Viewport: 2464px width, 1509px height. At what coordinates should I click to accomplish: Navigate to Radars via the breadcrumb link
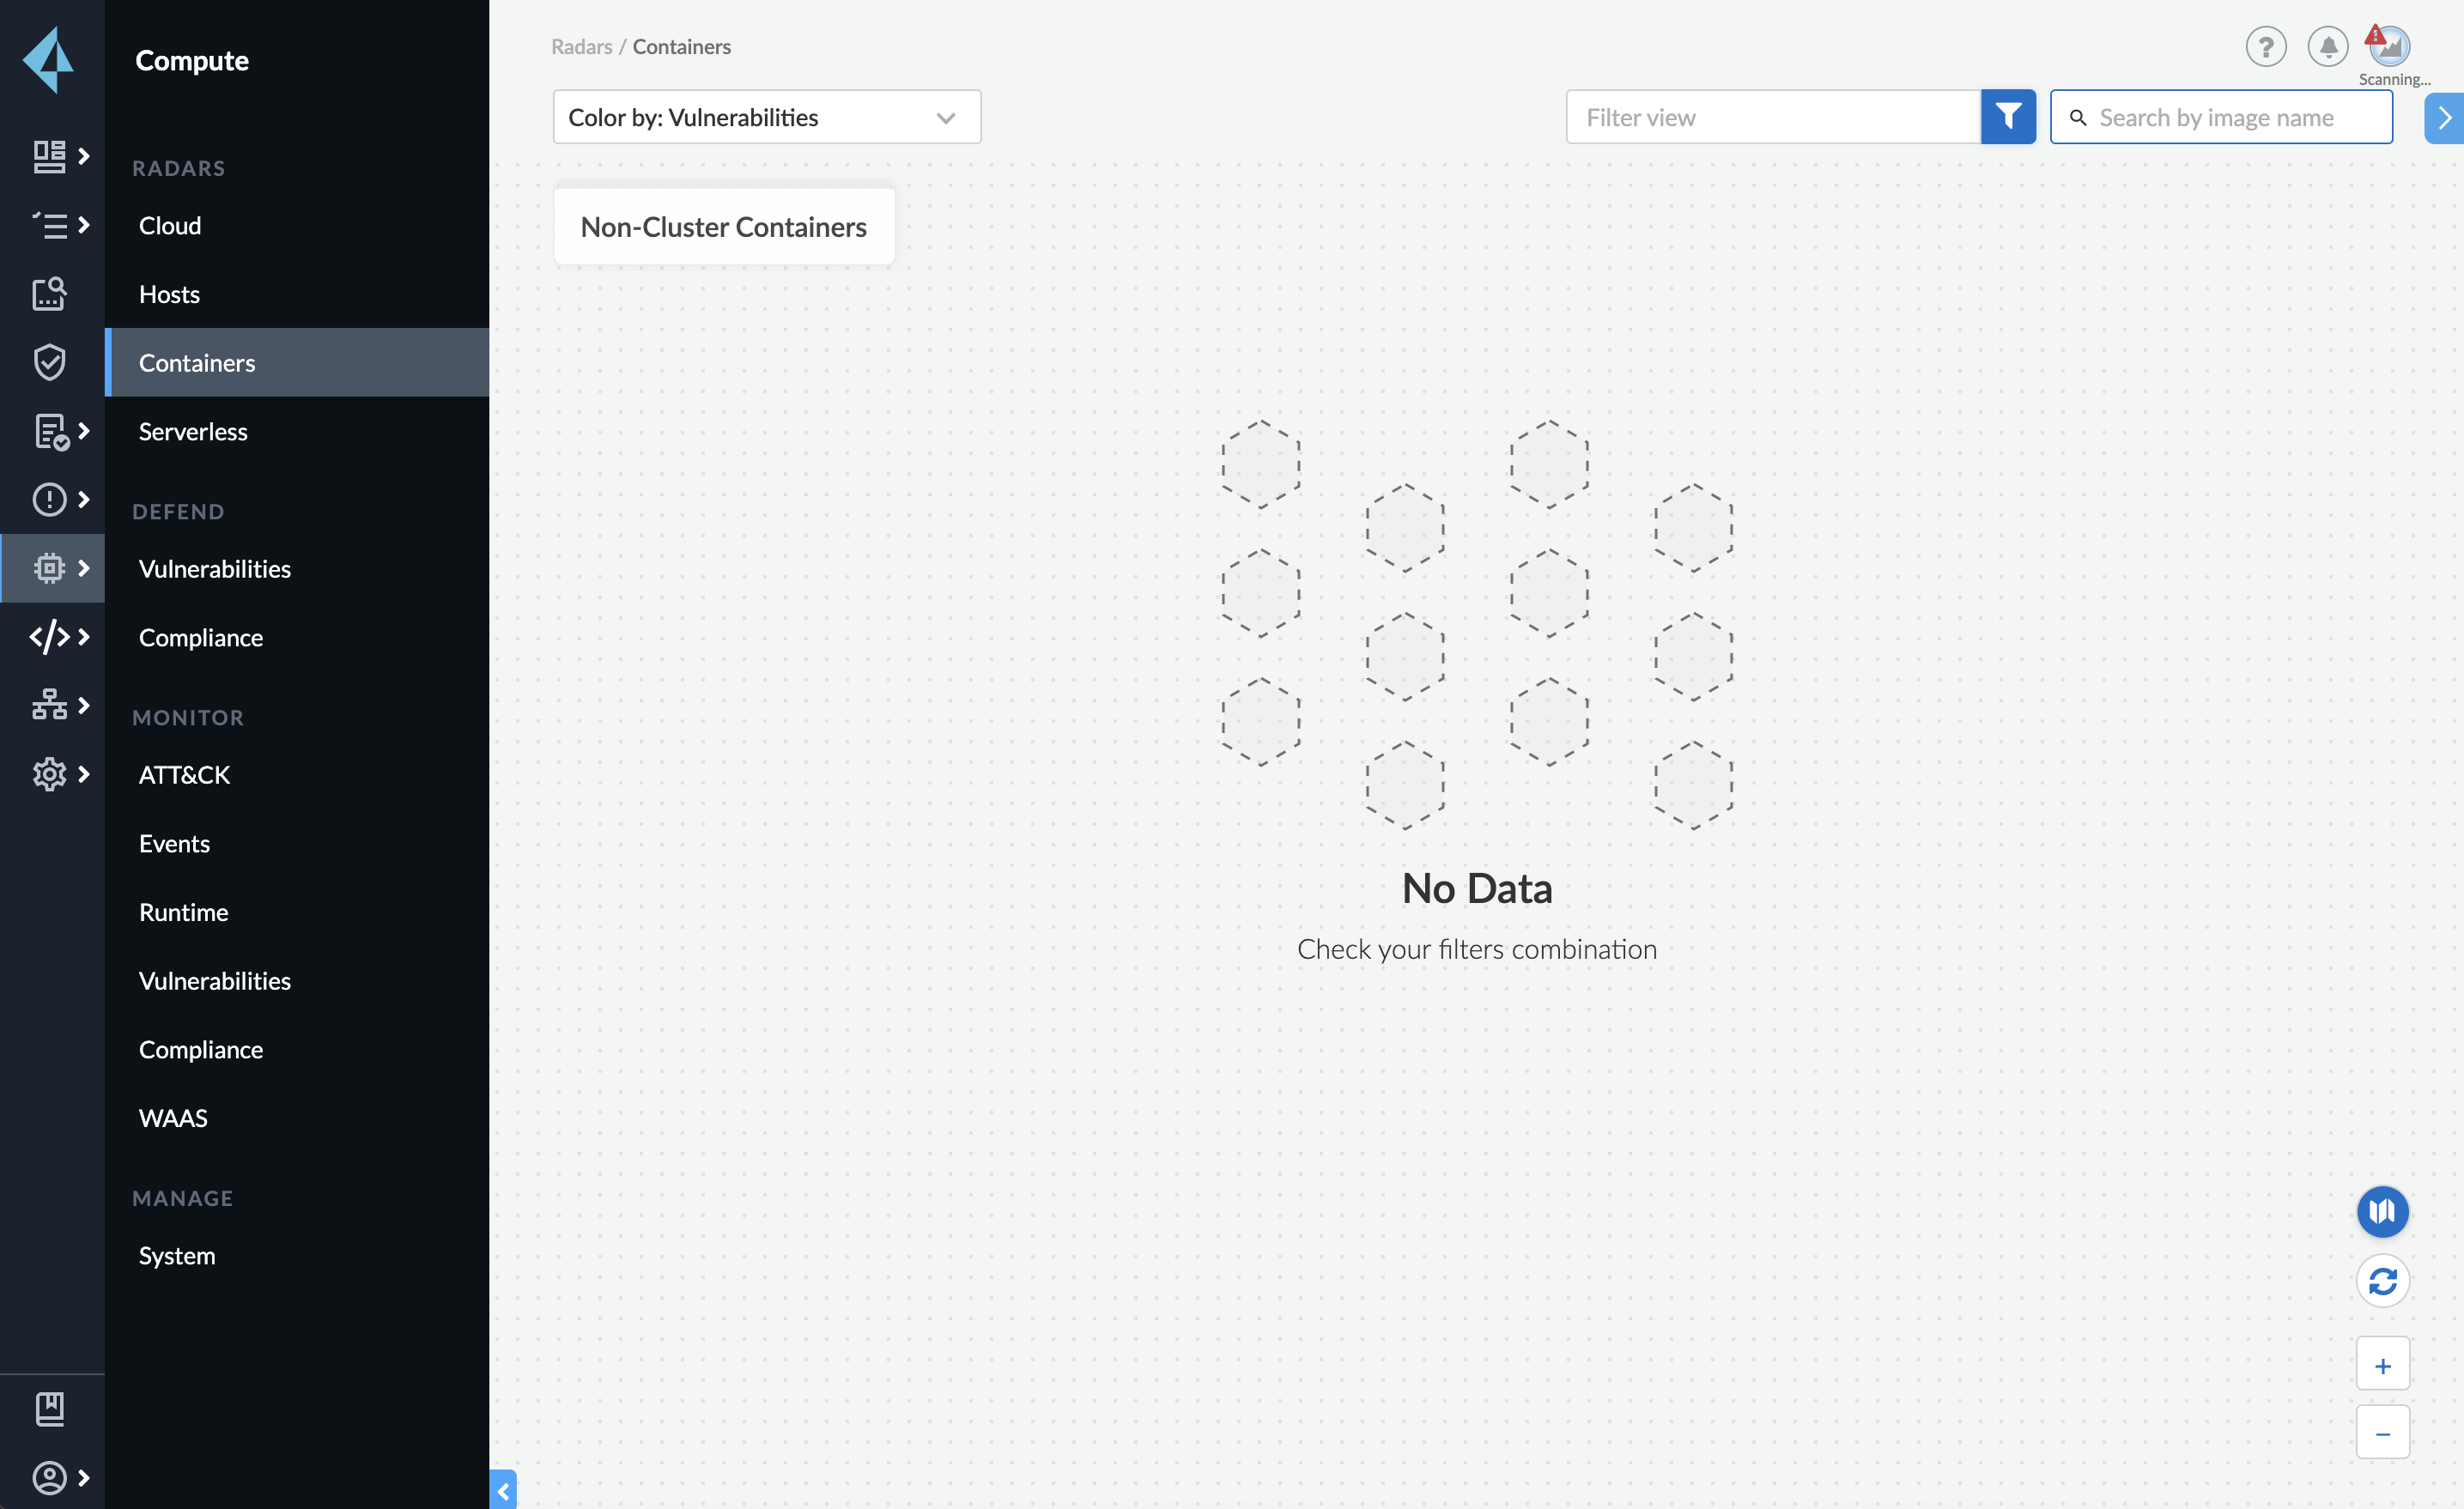(x=580, y=46)
